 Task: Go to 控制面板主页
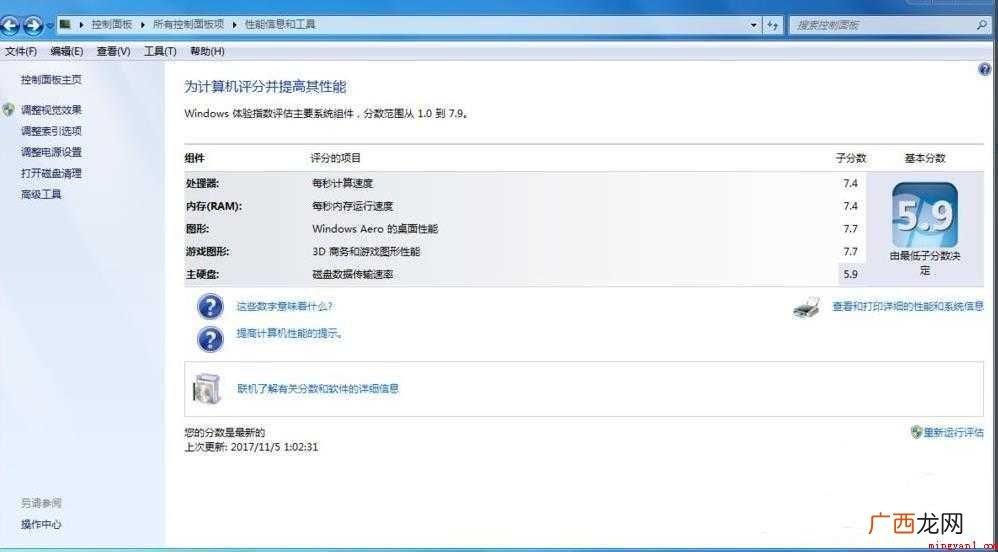(x=51, y=80)
